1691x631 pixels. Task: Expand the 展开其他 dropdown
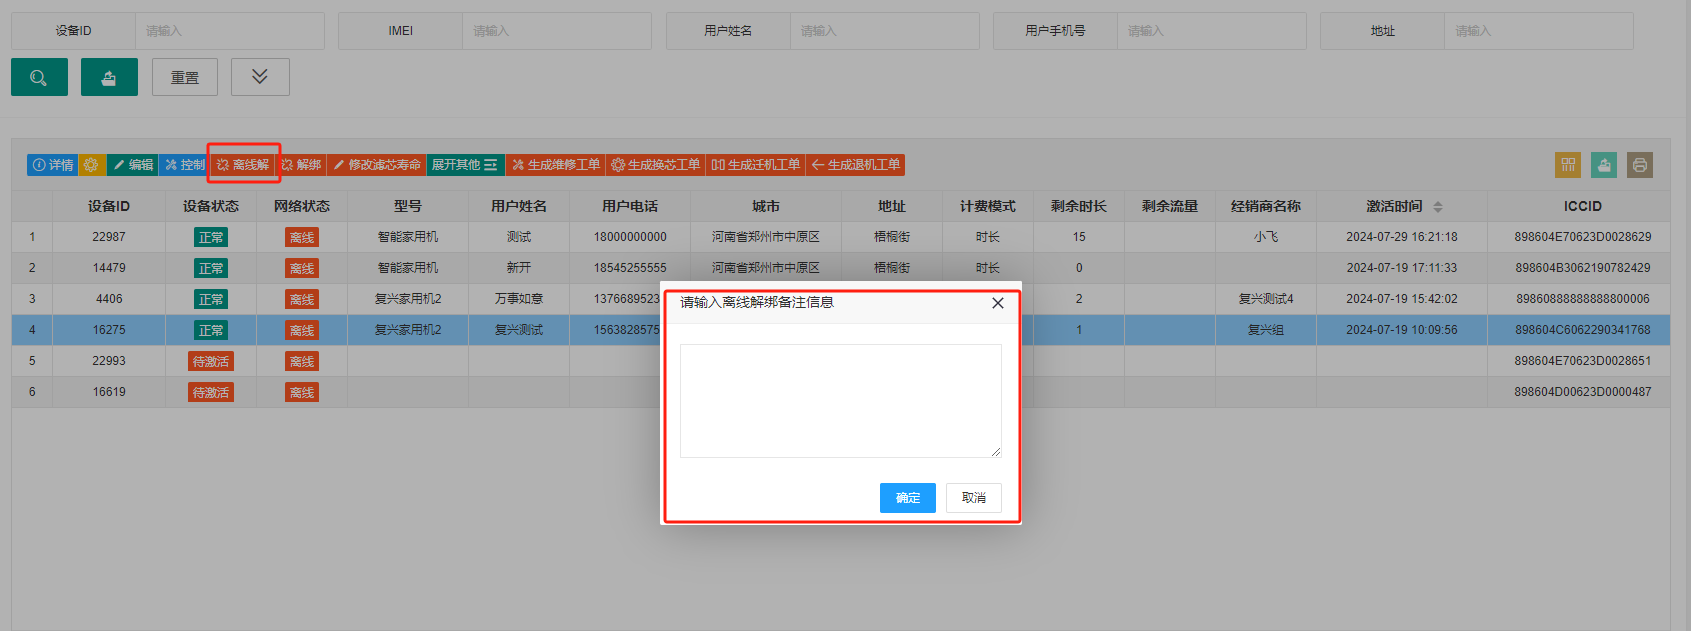465,165
